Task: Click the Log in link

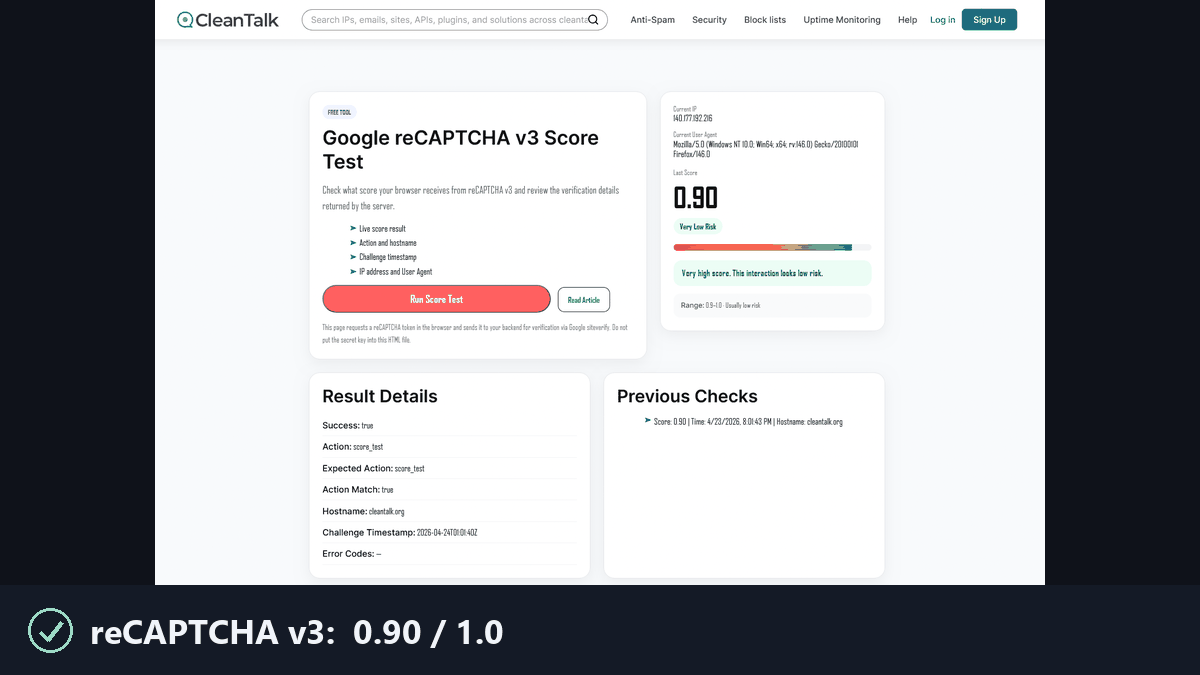Action: (942, 20)
